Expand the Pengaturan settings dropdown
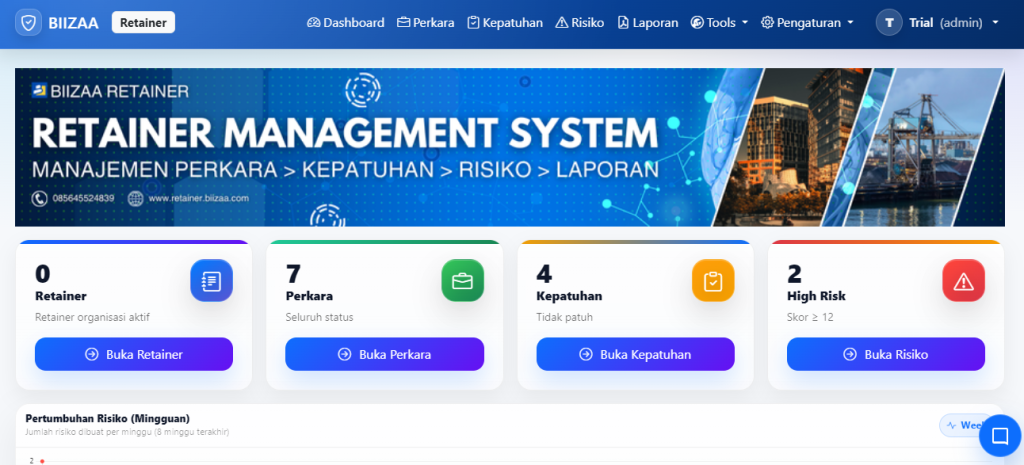Screen dimensions: 1024x465 [807, 23]
